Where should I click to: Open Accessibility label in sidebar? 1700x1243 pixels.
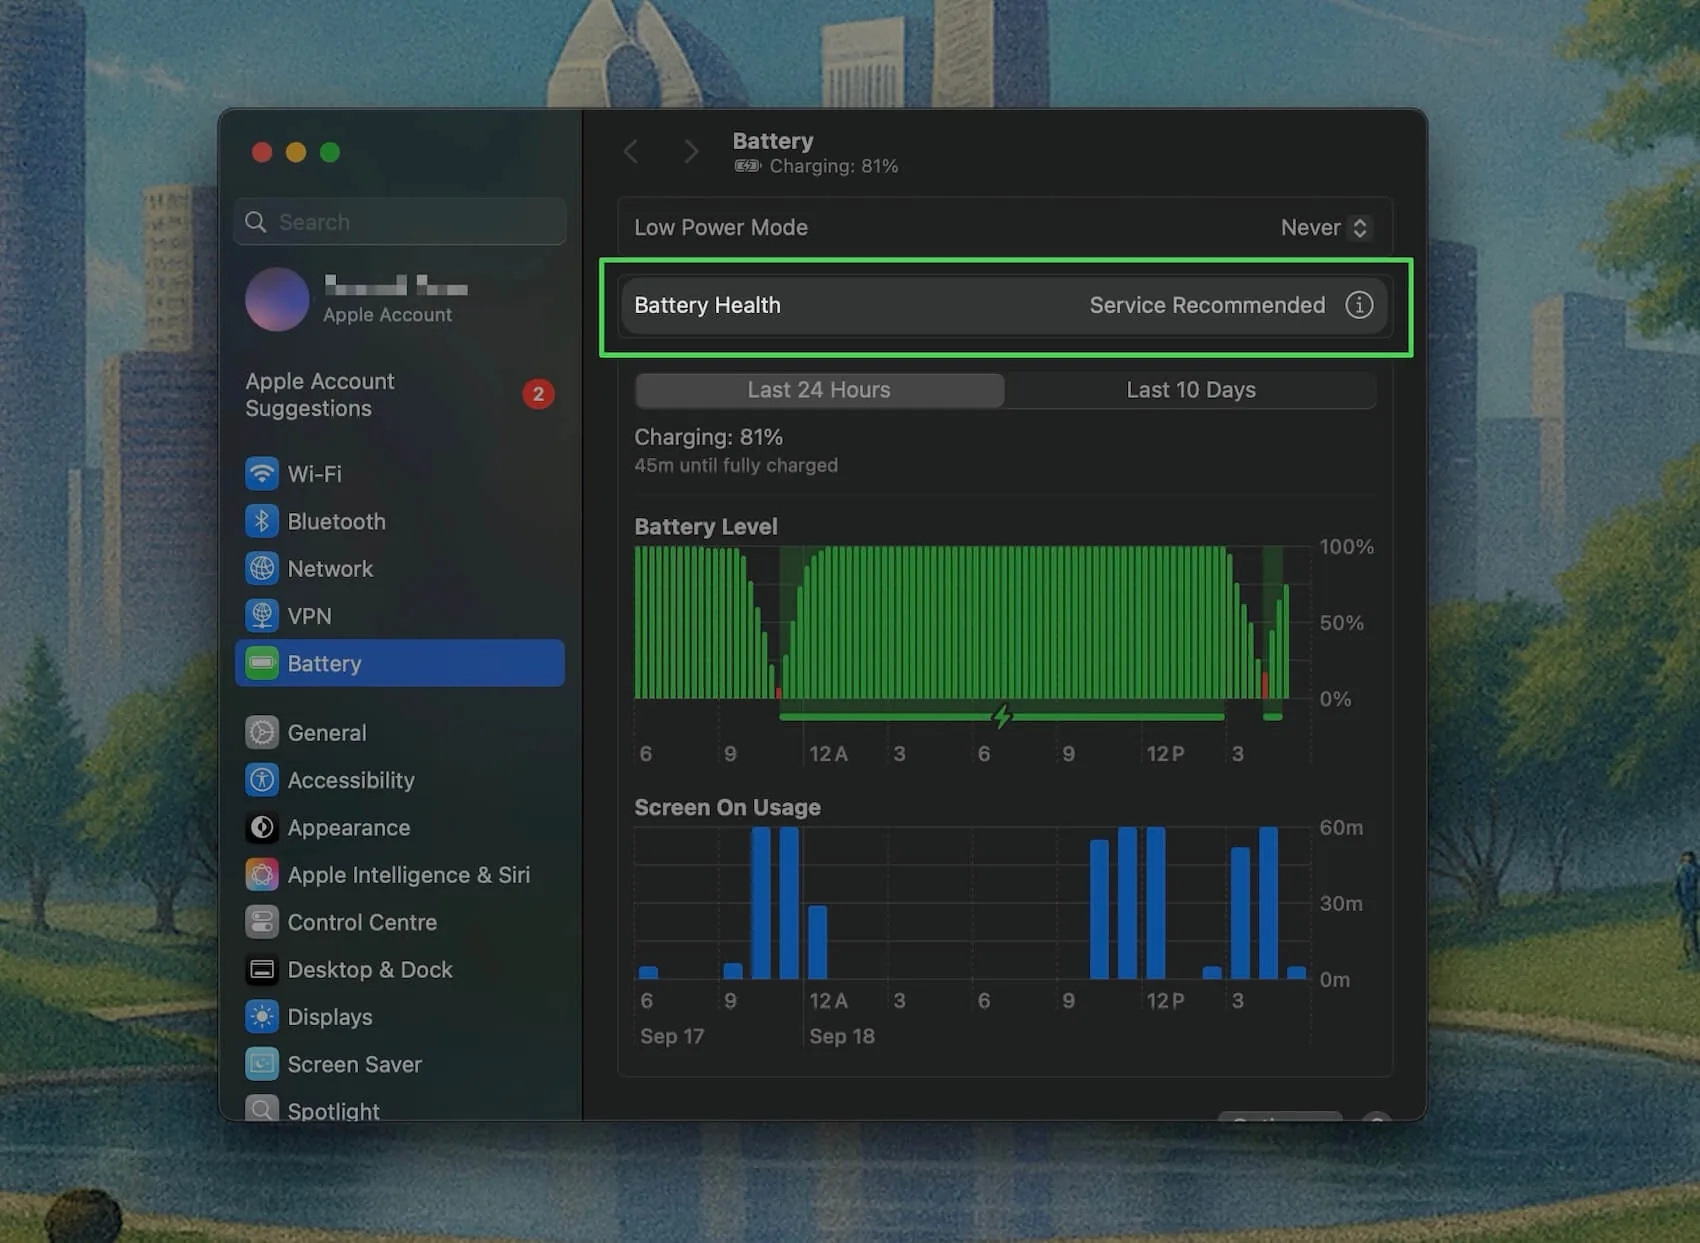click(x=351, y=780)
